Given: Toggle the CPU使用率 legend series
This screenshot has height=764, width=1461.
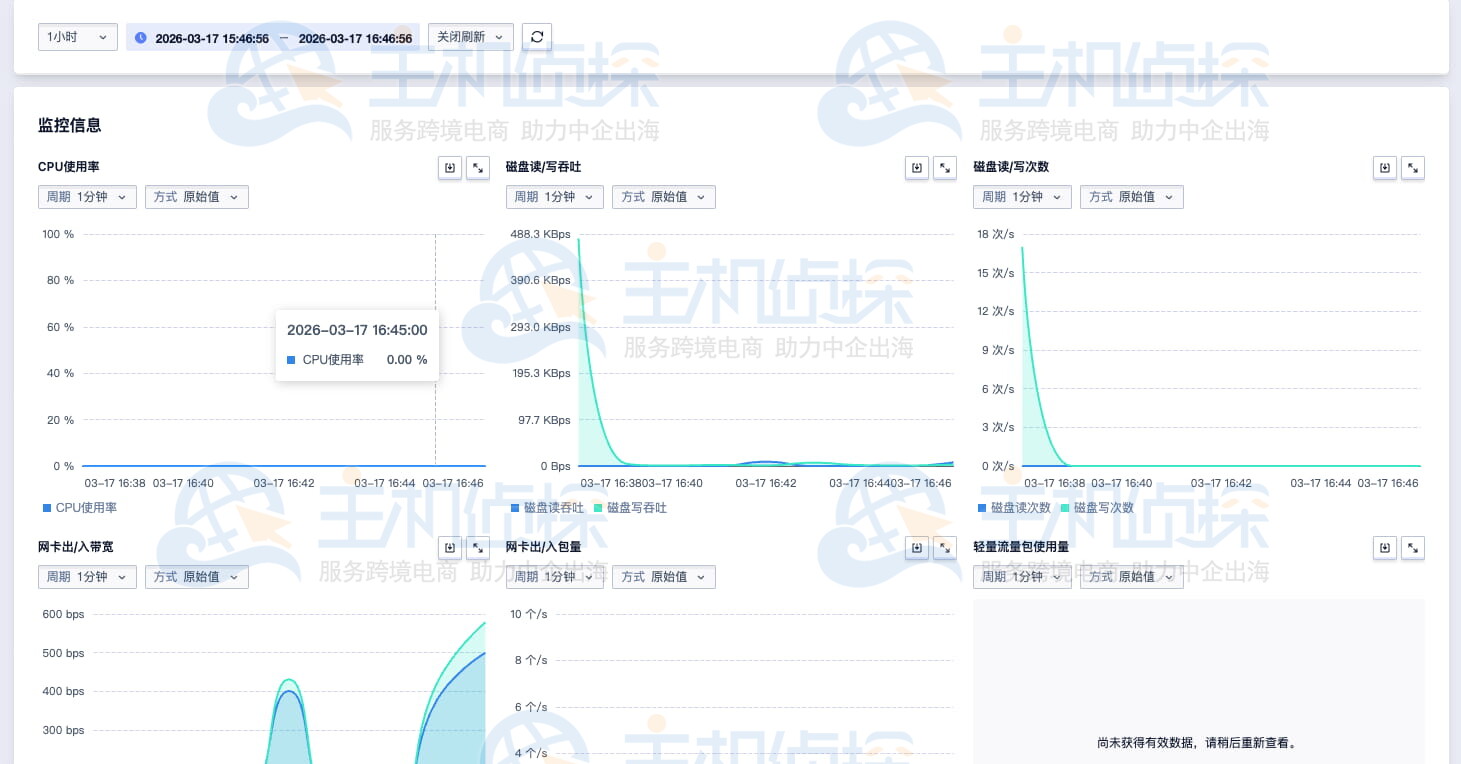Looking at the screenshot, I should point(80,507).
